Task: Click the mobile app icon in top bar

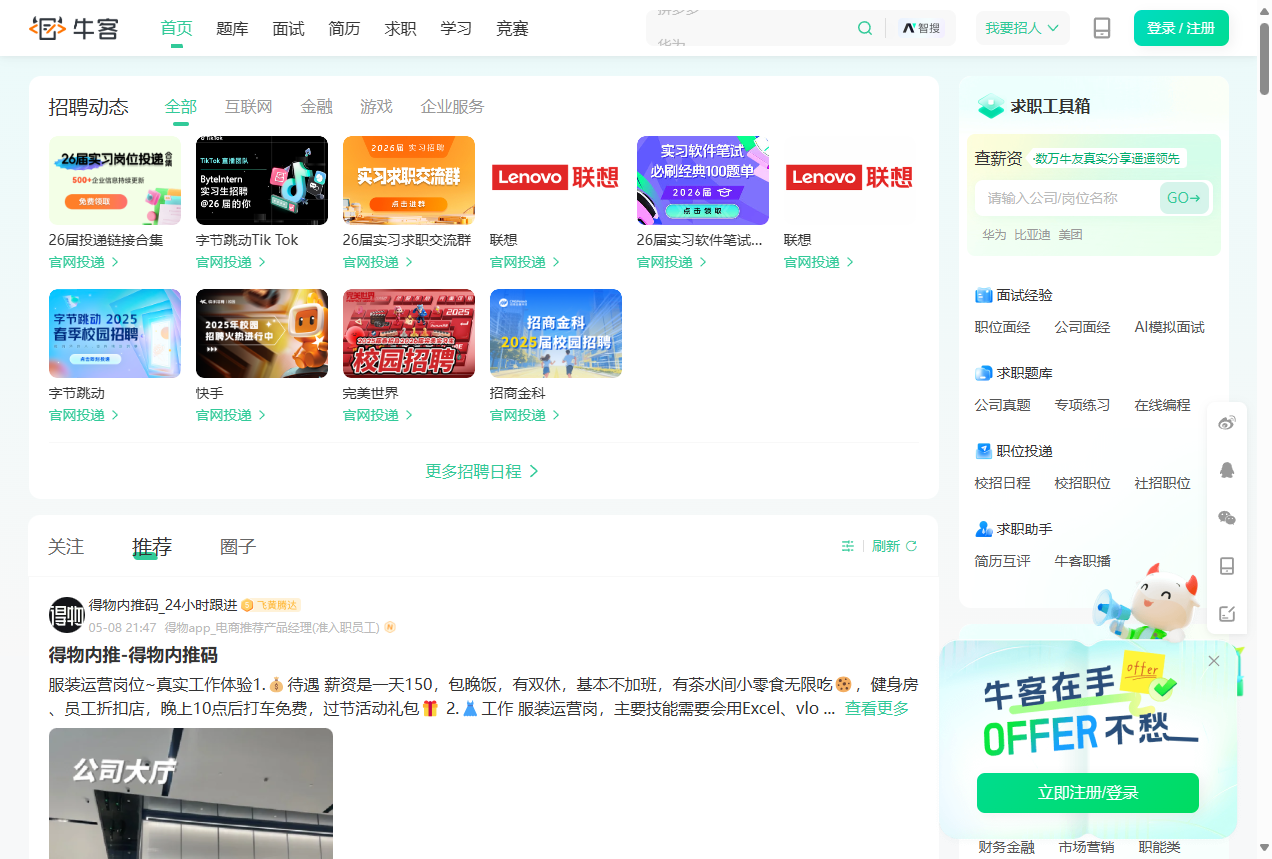Action: (1101, 28)
